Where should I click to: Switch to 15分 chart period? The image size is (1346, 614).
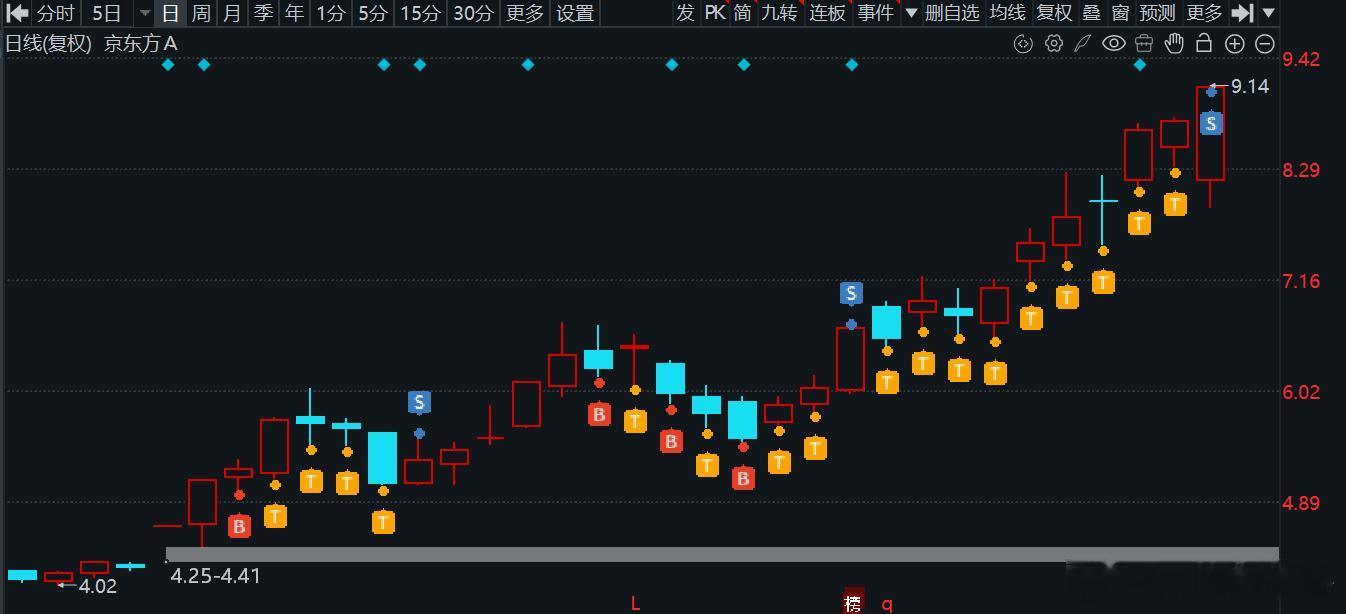420,13
